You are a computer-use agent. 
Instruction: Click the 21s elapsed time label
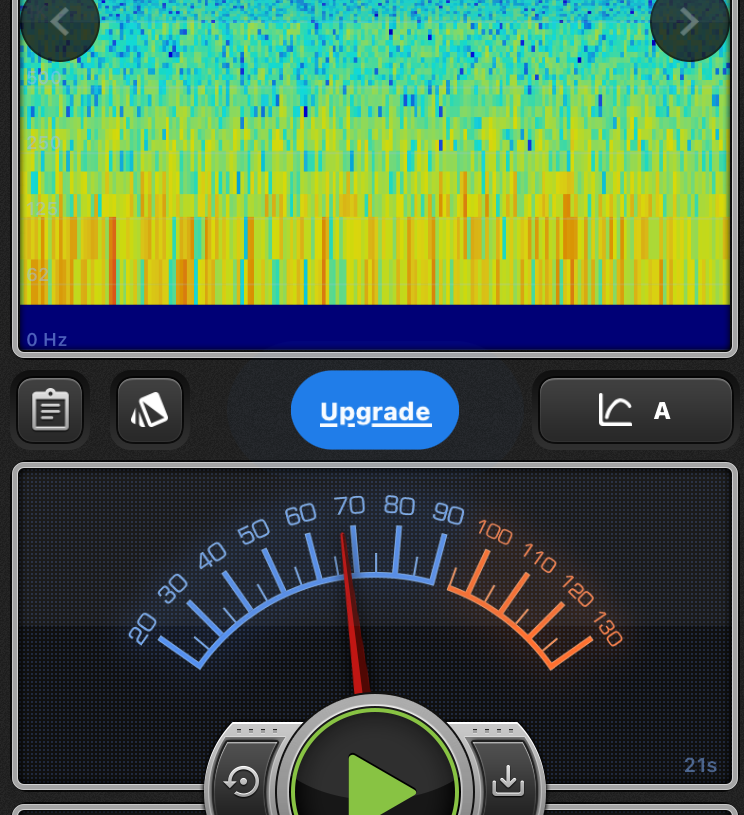(700, 766)
